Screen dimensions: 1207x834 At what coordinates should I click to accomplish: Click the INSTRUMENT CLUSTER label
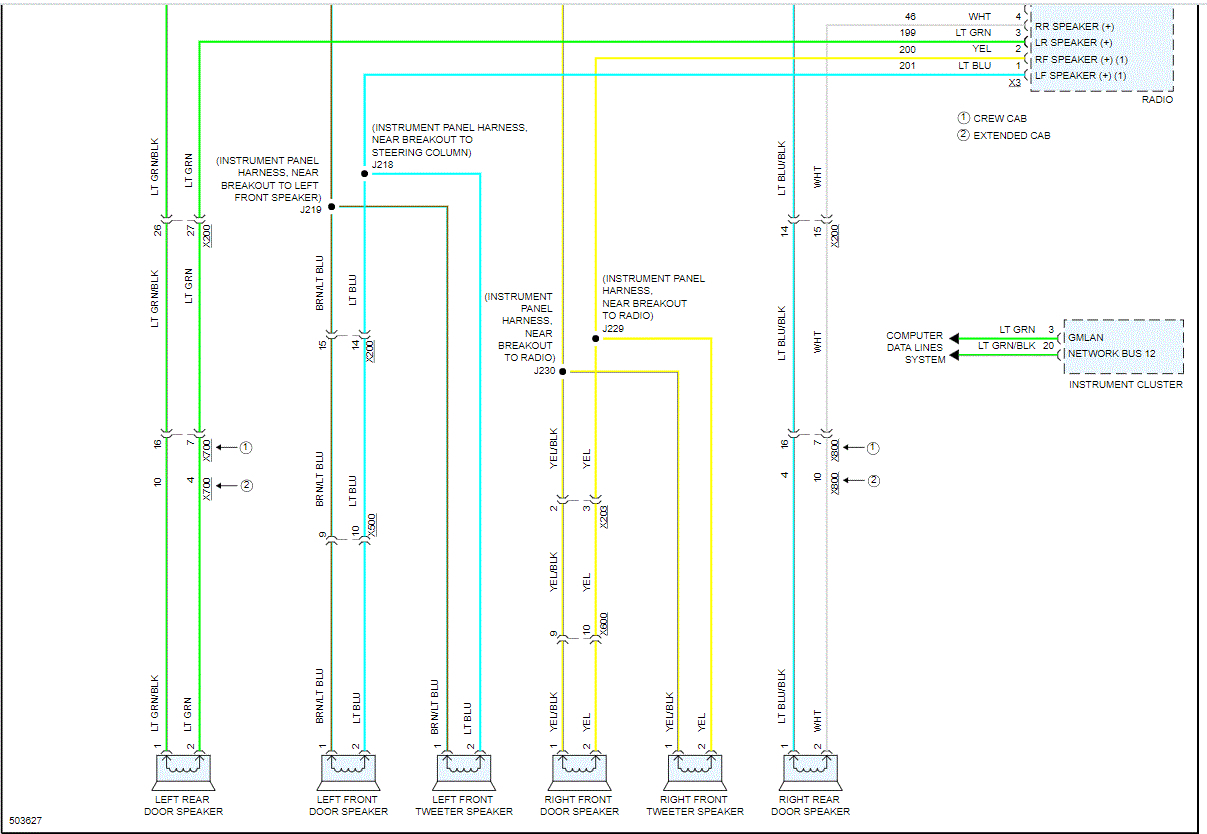point(1125,384)
